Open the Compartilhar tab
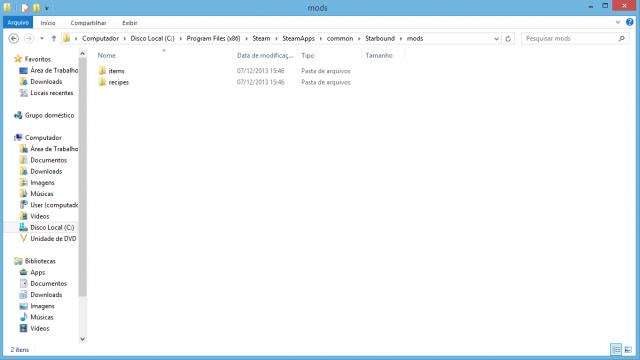 [x=88, y=23]
